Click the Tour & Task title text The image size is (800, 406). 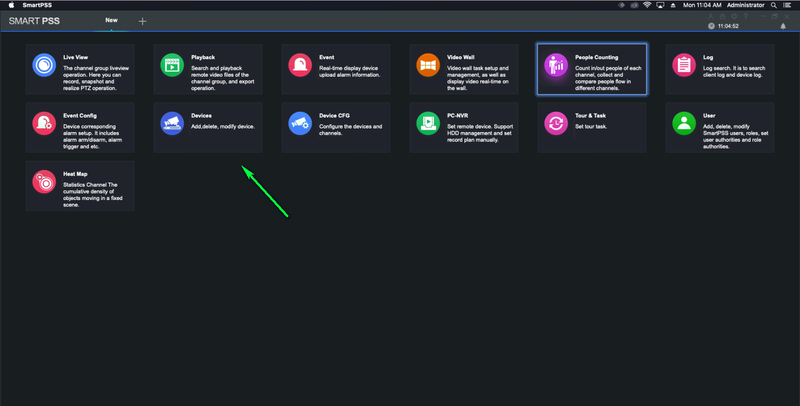point(590,116)
